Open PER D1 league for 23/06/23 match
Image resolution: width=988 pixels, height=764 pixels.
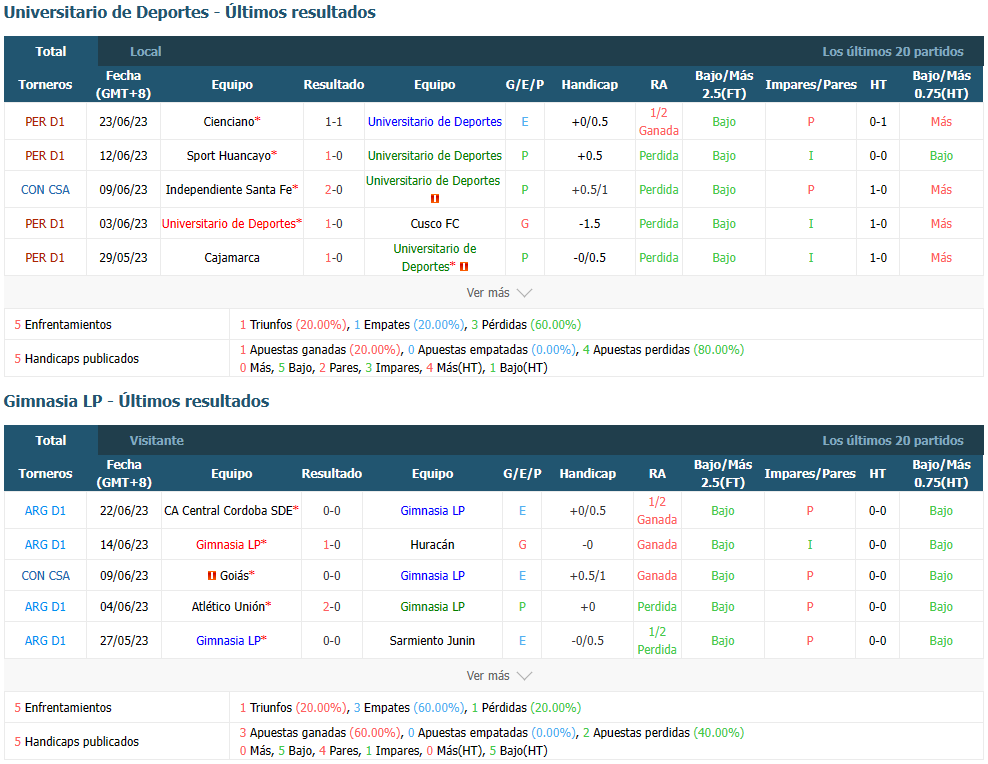(x=45, y=122)
